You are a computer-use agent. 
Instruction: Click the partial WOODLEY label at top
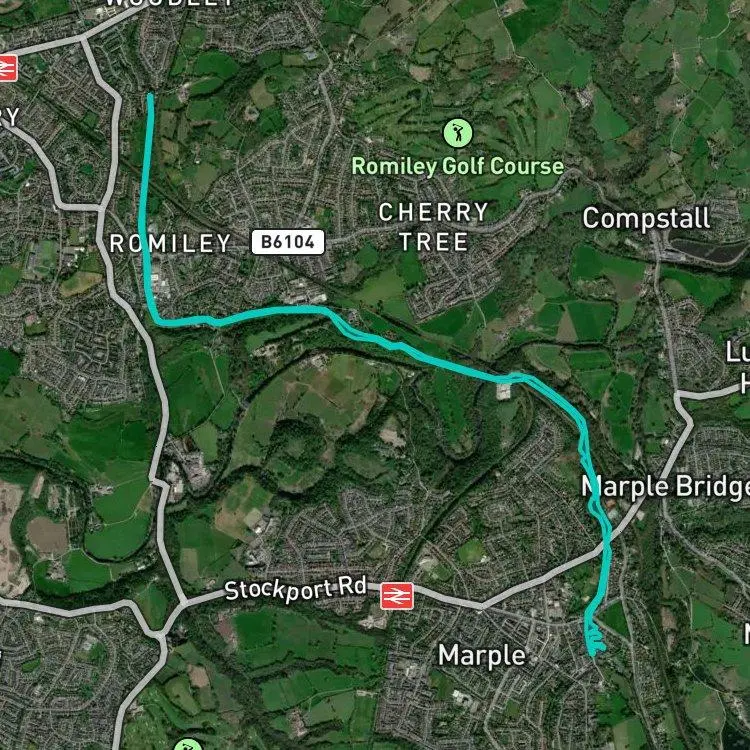tap(170, 2)
